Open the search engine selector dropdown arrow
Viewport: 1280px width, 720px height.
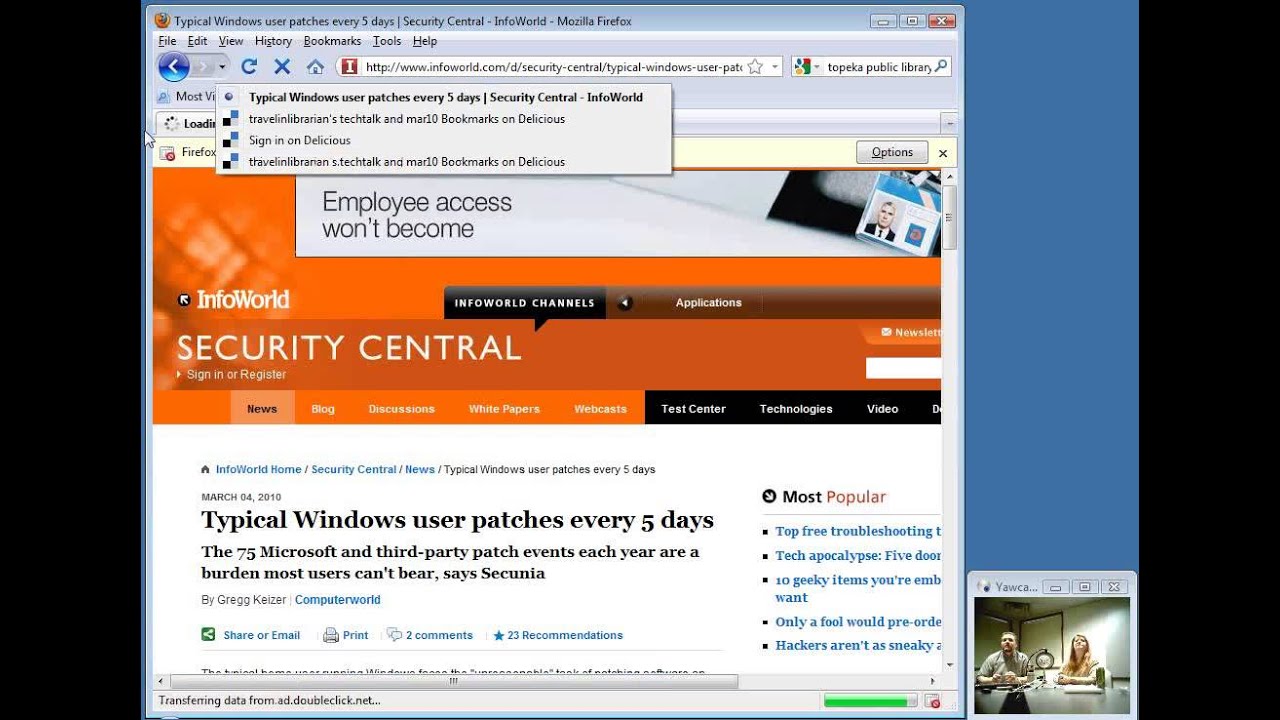tap(817, 67)
